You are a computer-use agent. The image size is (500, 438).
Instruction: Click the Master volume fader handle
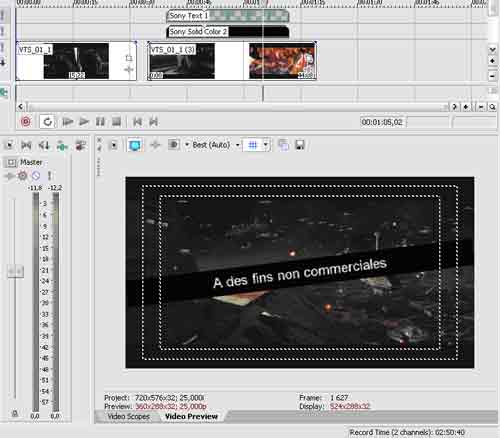(15, 271)
